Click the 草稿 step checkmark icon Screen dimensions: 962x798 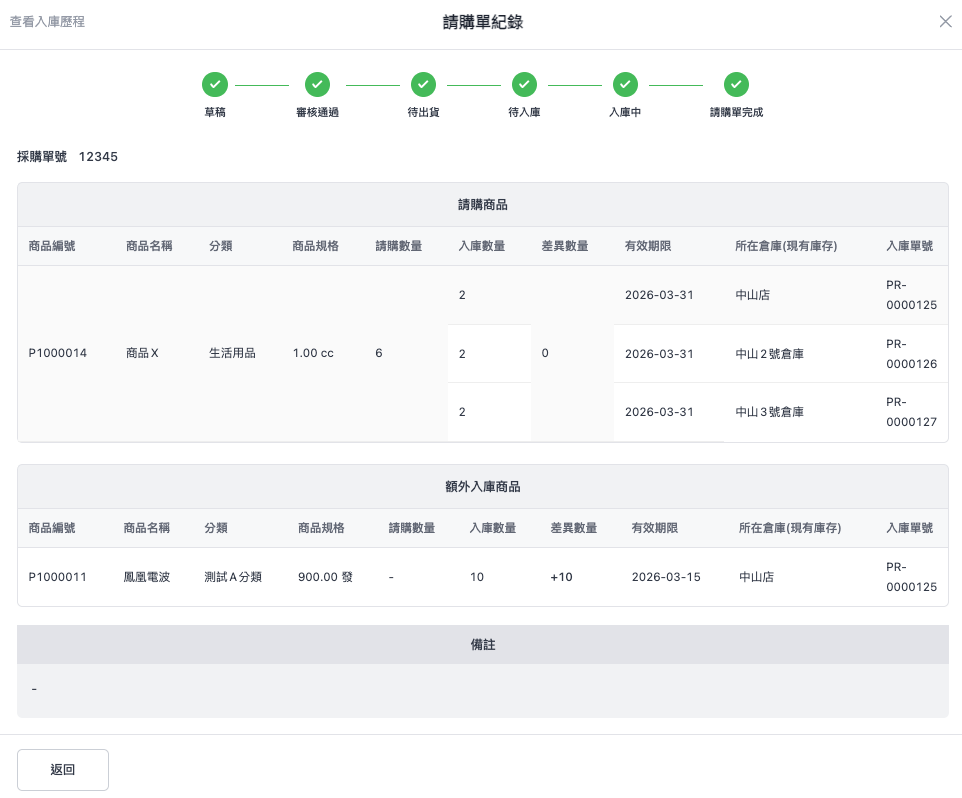215,85
